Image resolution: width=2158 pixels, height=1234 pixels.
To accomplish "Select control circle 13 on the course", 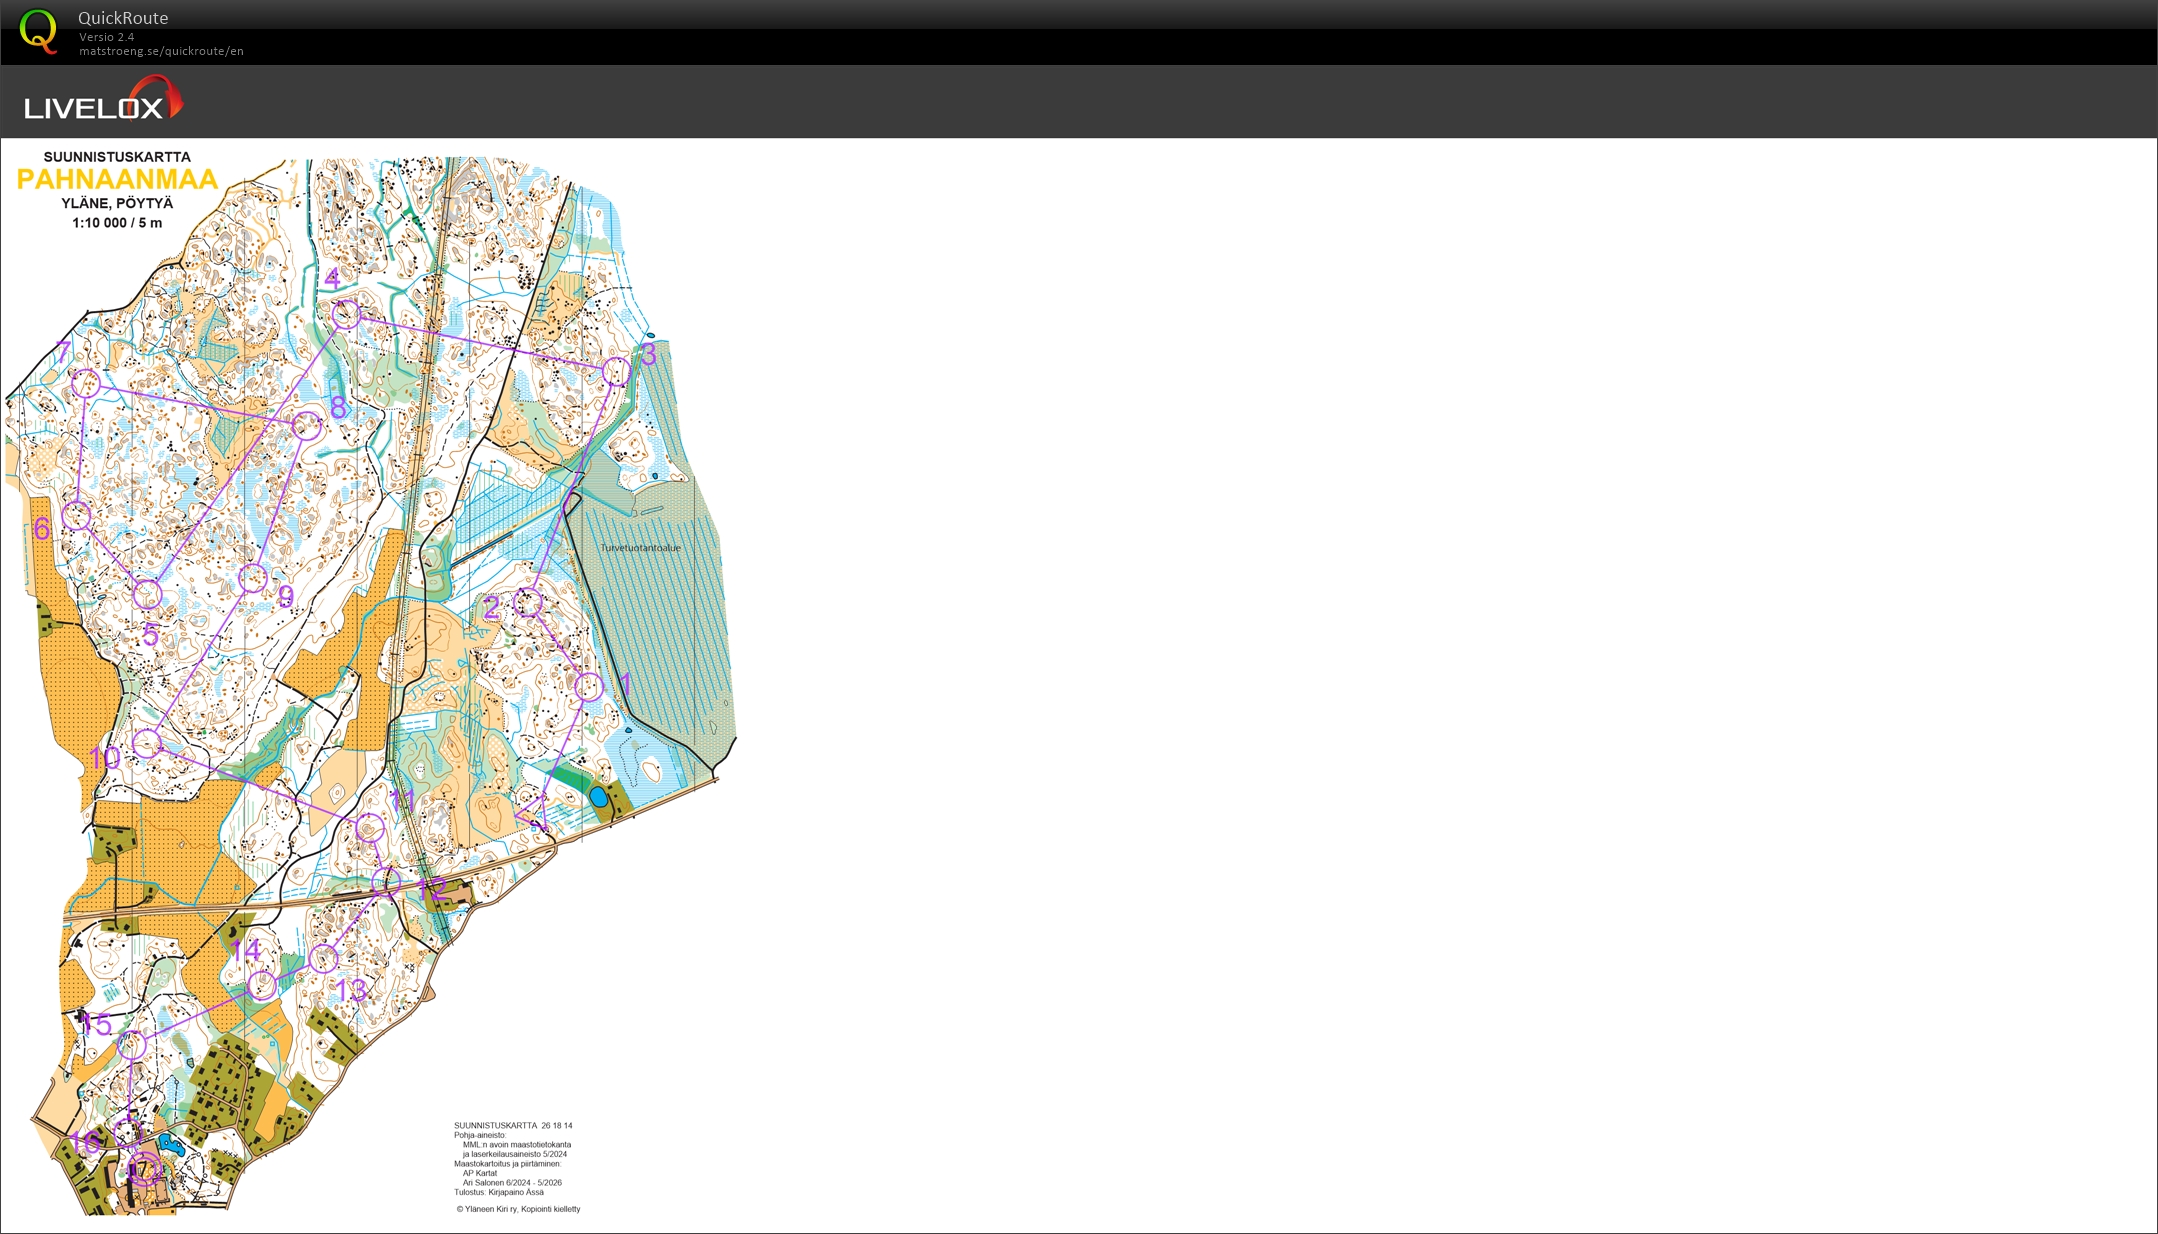I will tap(323, 959).
